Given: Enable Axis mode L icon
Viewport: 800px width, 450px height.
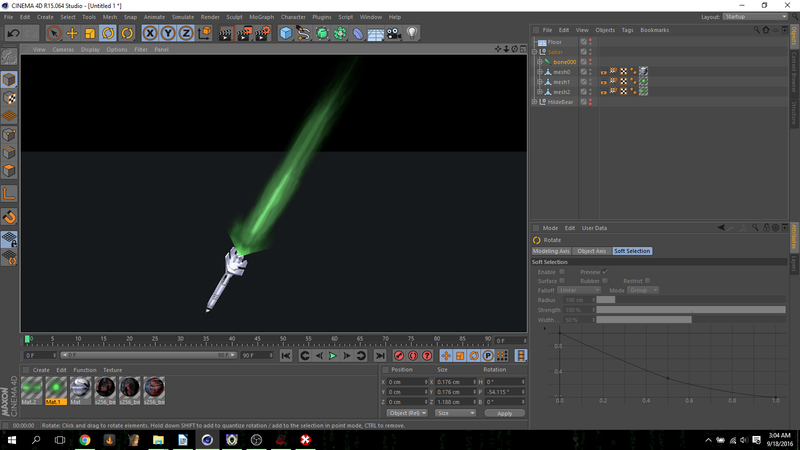Looking at the screenshot, I should pyautogui.click(x=9, y=194).
